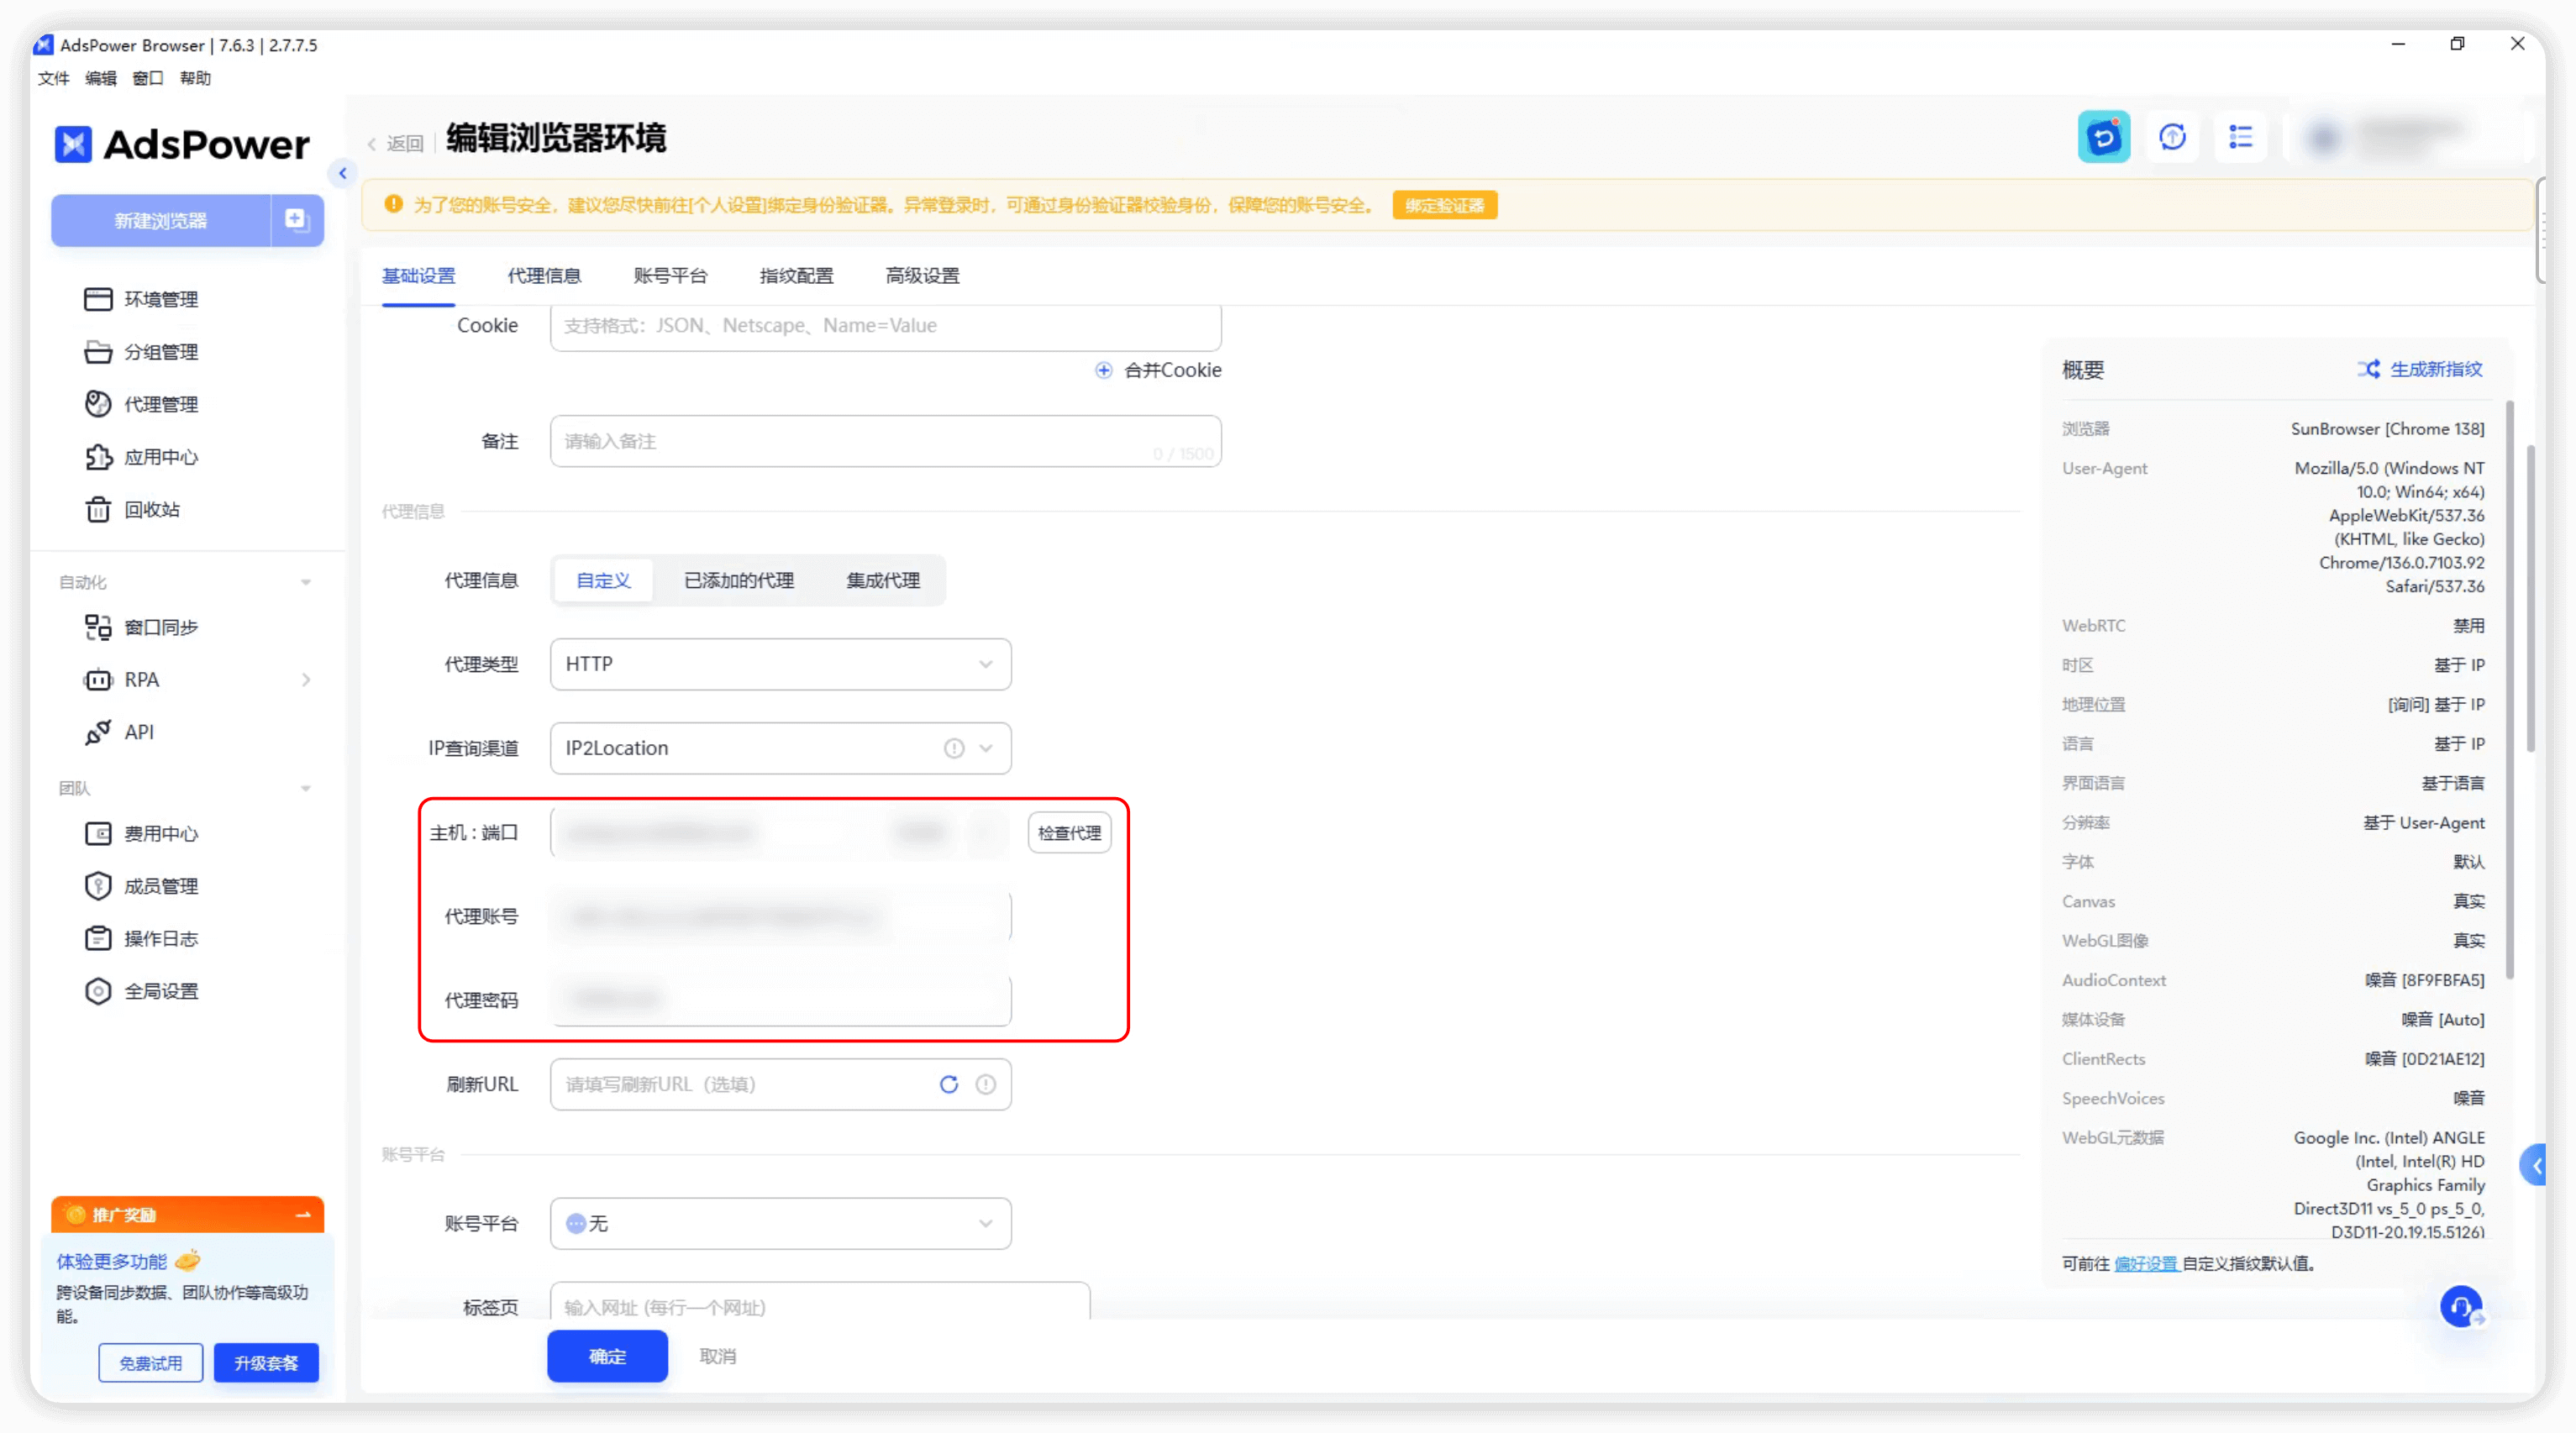2576x1433 pixels.
Task: Open the 编辑 menu
Action: (100, 78)
